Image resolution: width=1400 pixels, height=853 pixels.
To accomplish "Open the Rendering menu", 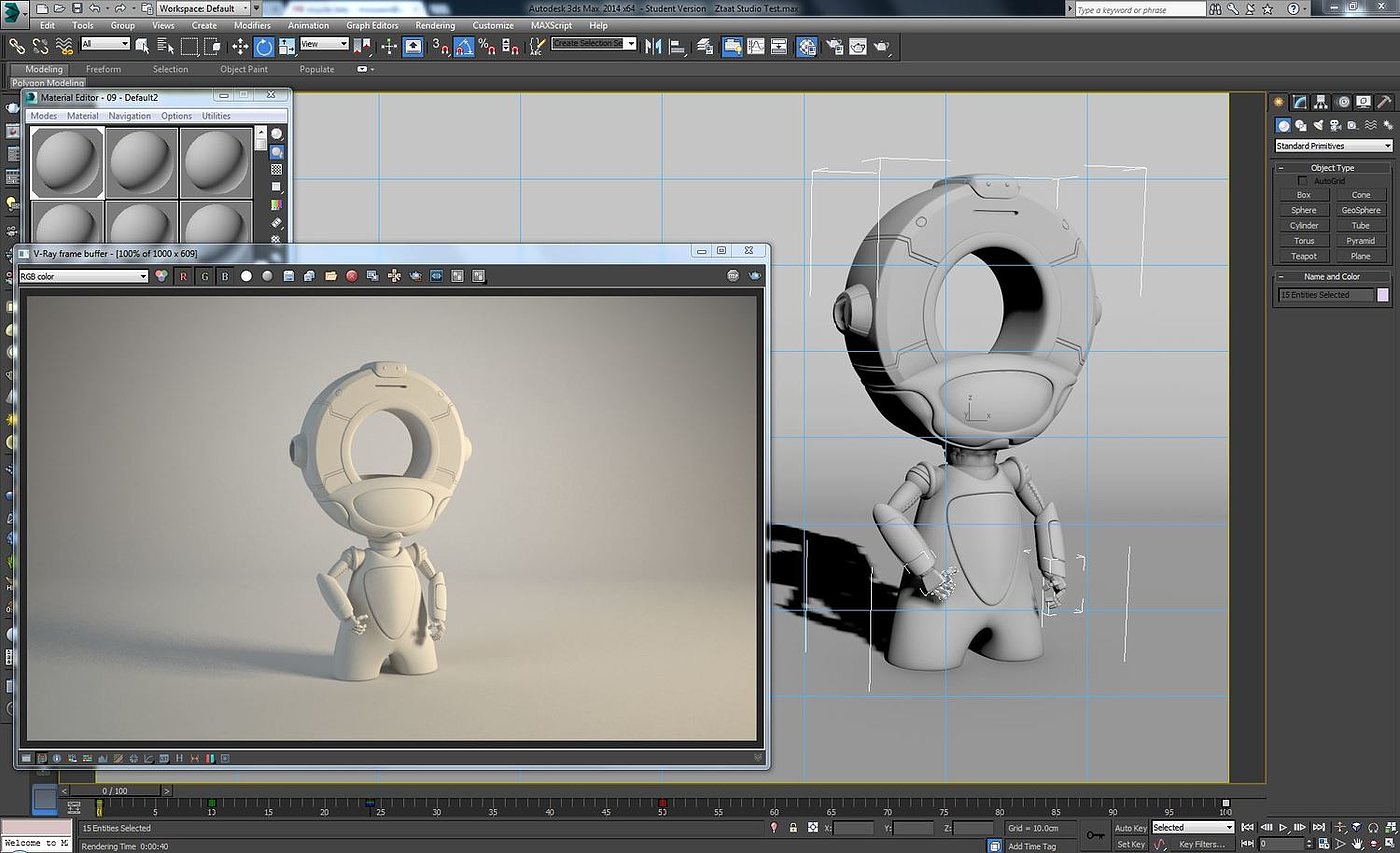I will click(x=434, y=25).
